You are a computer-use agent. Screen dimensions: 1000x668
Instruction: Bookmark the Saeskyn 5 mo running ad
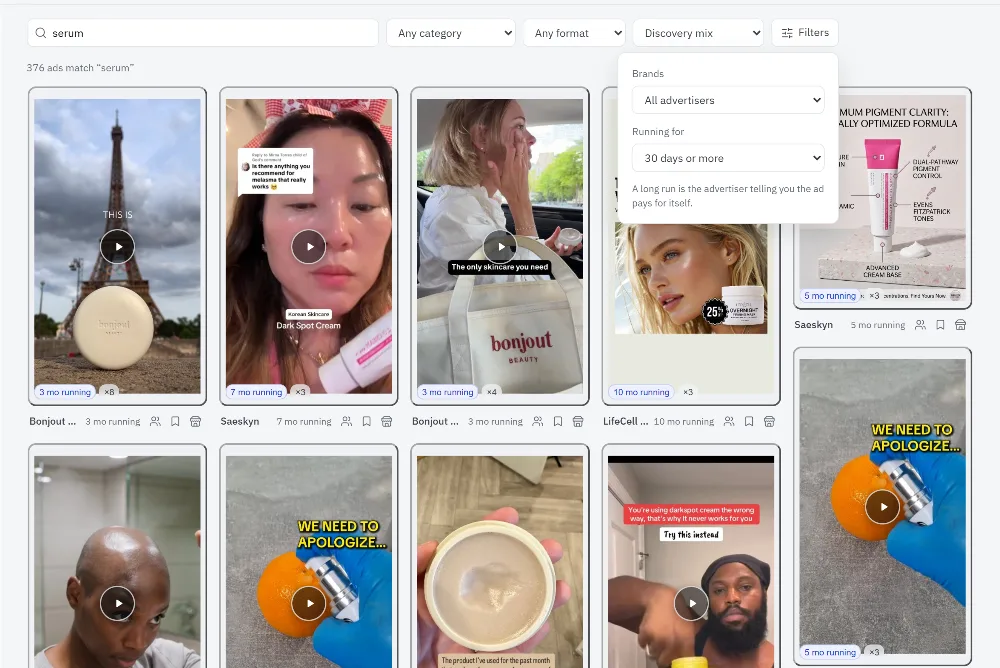941,325
